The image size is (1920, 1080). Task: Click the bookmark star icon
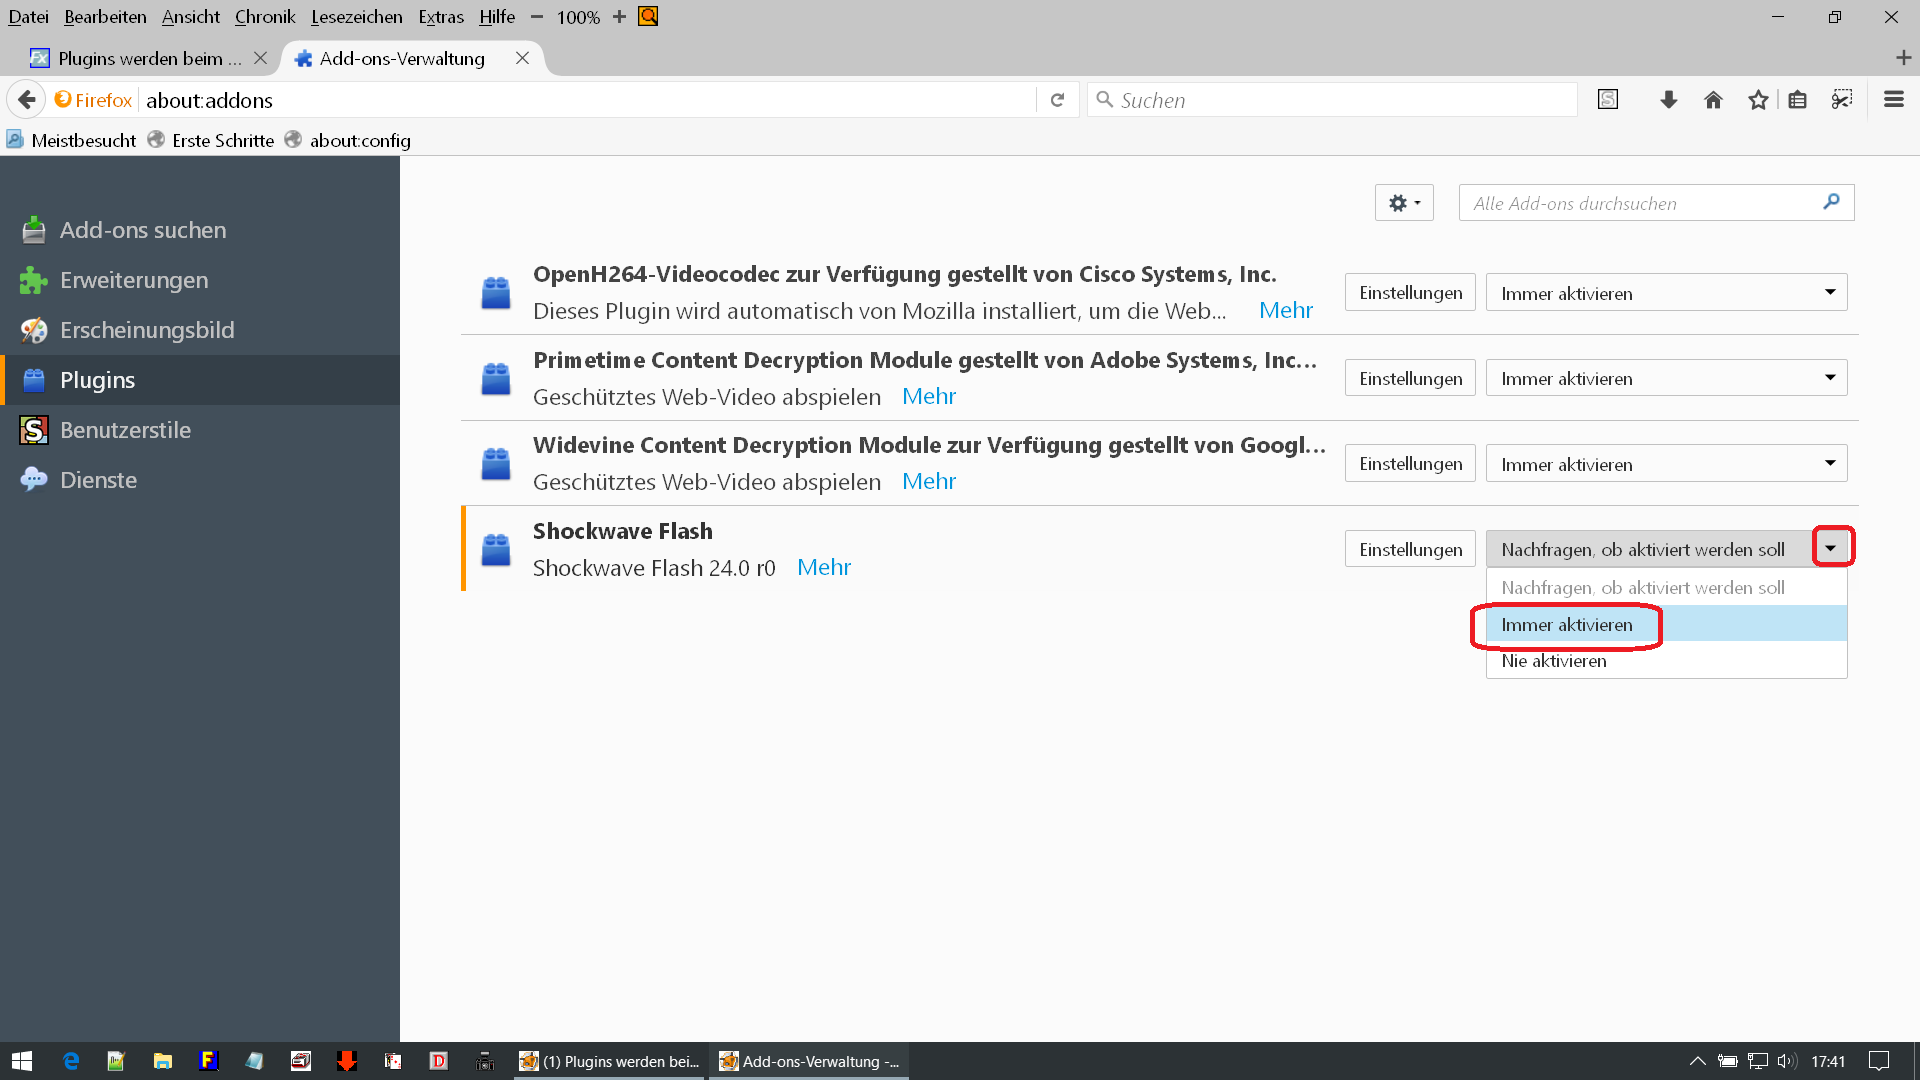pyautogui.click(x=1758, y=100)
